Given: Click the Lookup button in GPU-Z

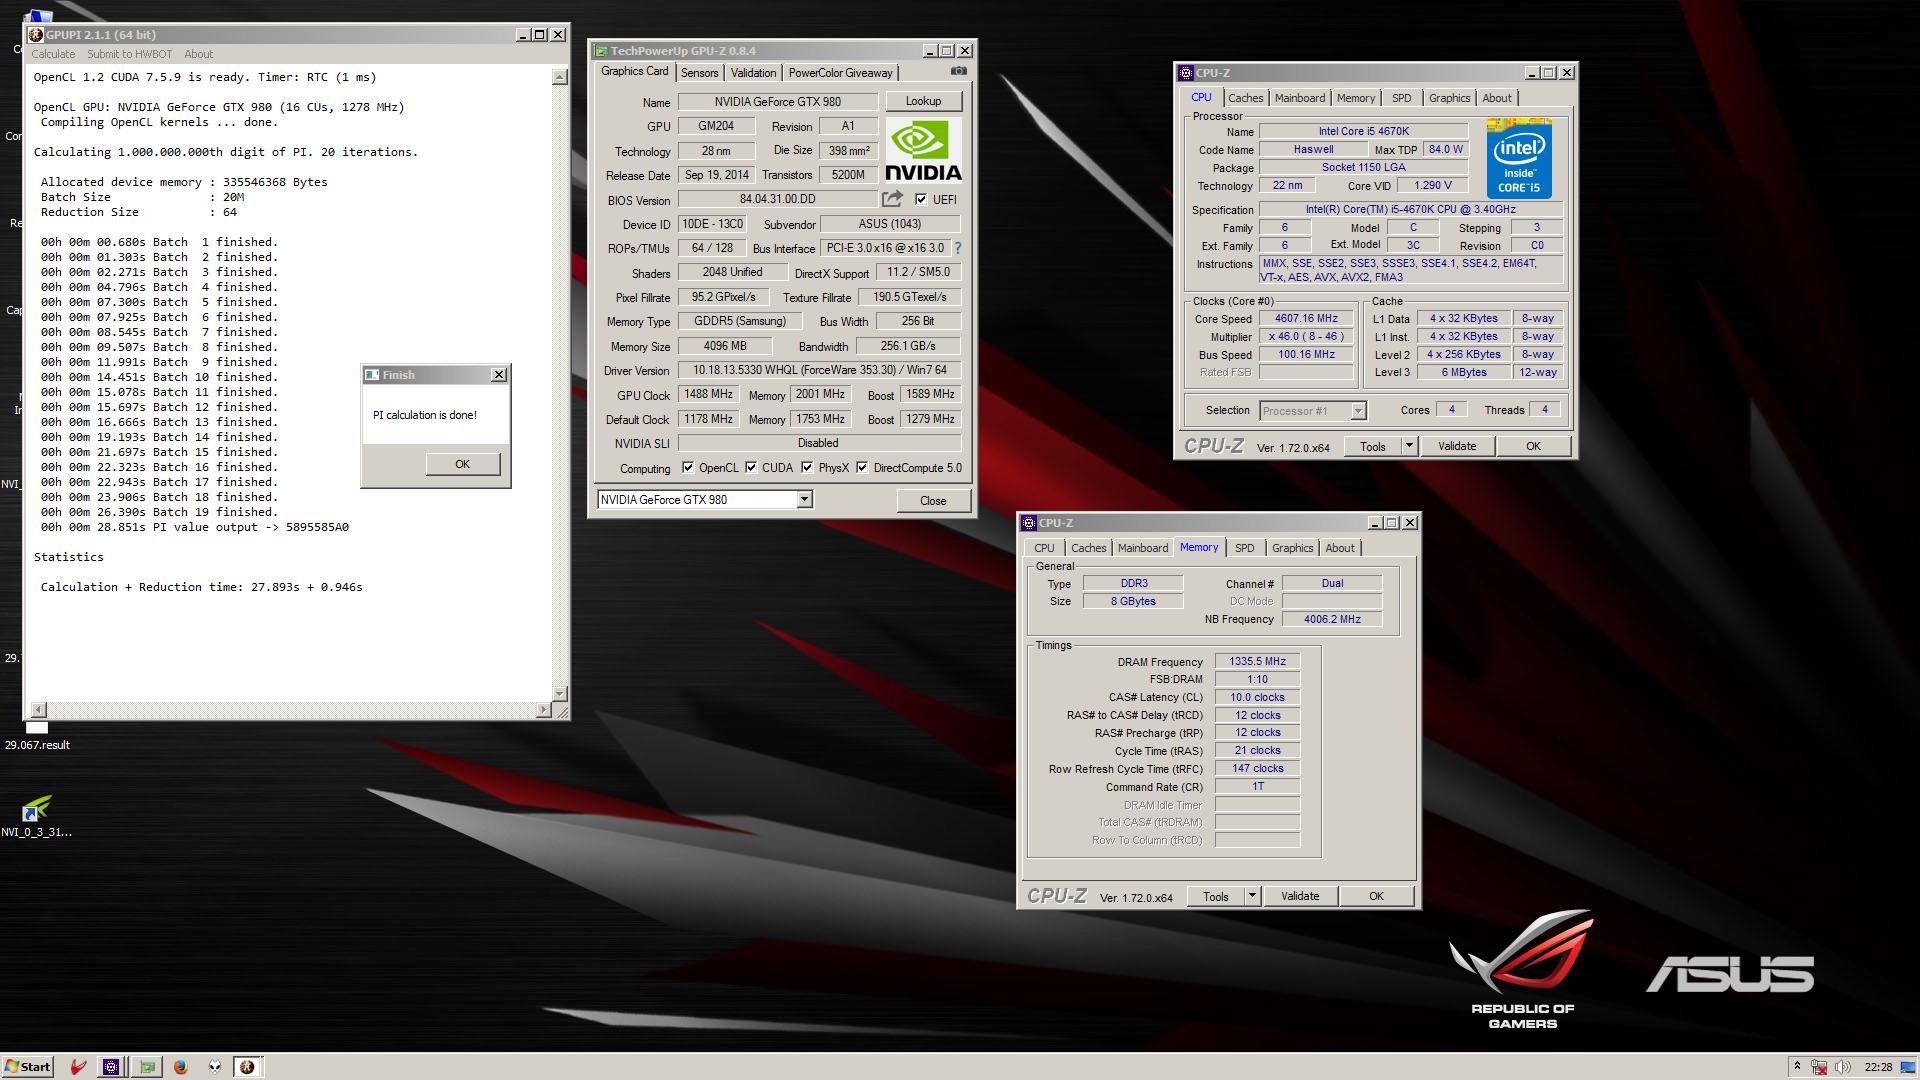Looking at the screenshot, I should click(x=923, y=101).
